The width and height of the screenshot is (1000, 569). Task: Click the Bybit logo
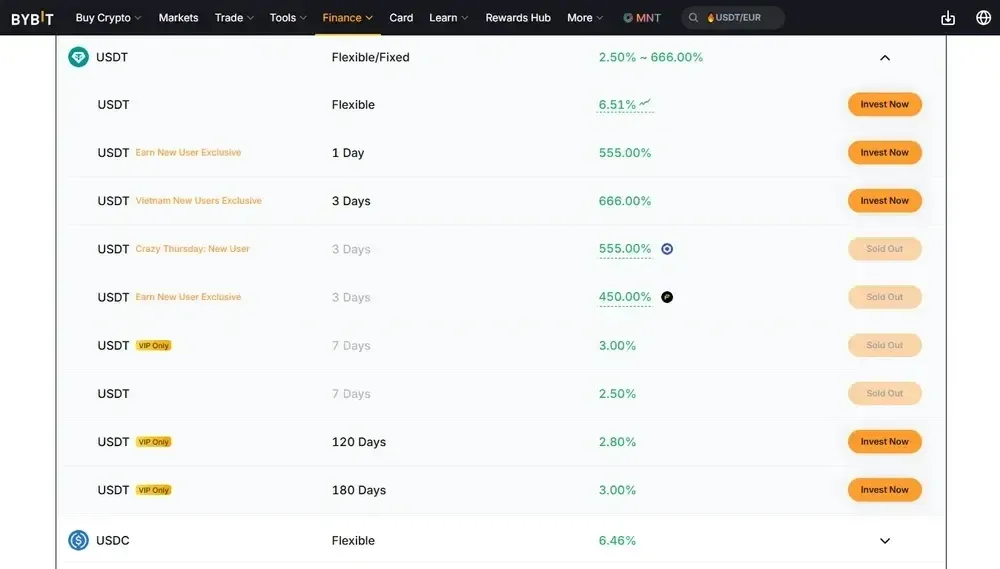[33, 18]
